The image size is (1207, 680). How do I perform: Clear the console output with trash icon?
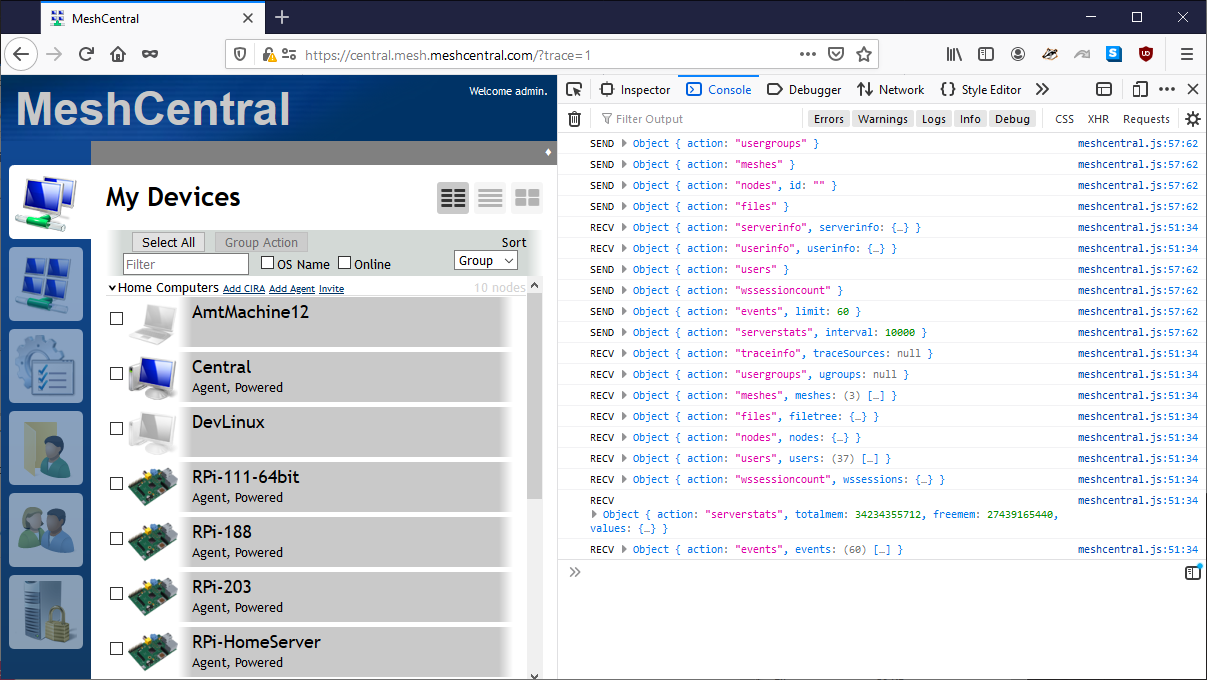[x=574, y=118]
